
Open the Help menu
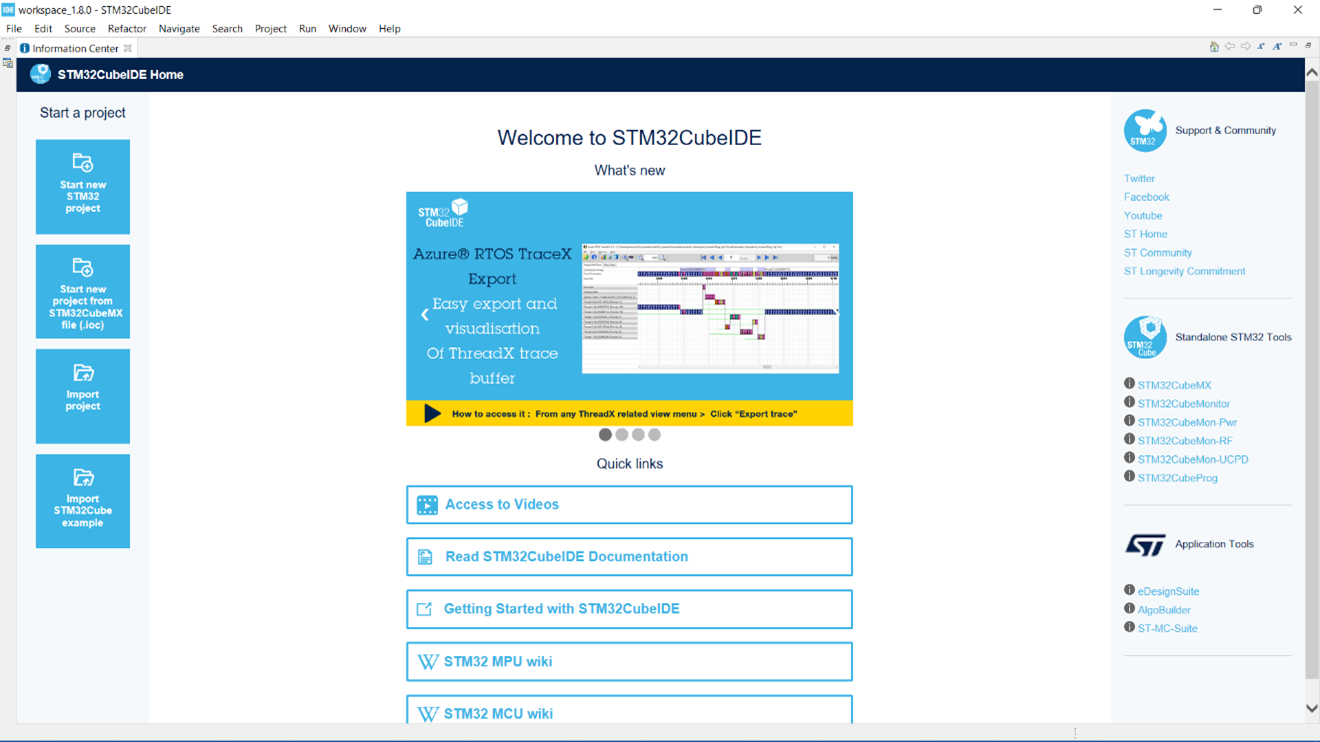[389, 28]
